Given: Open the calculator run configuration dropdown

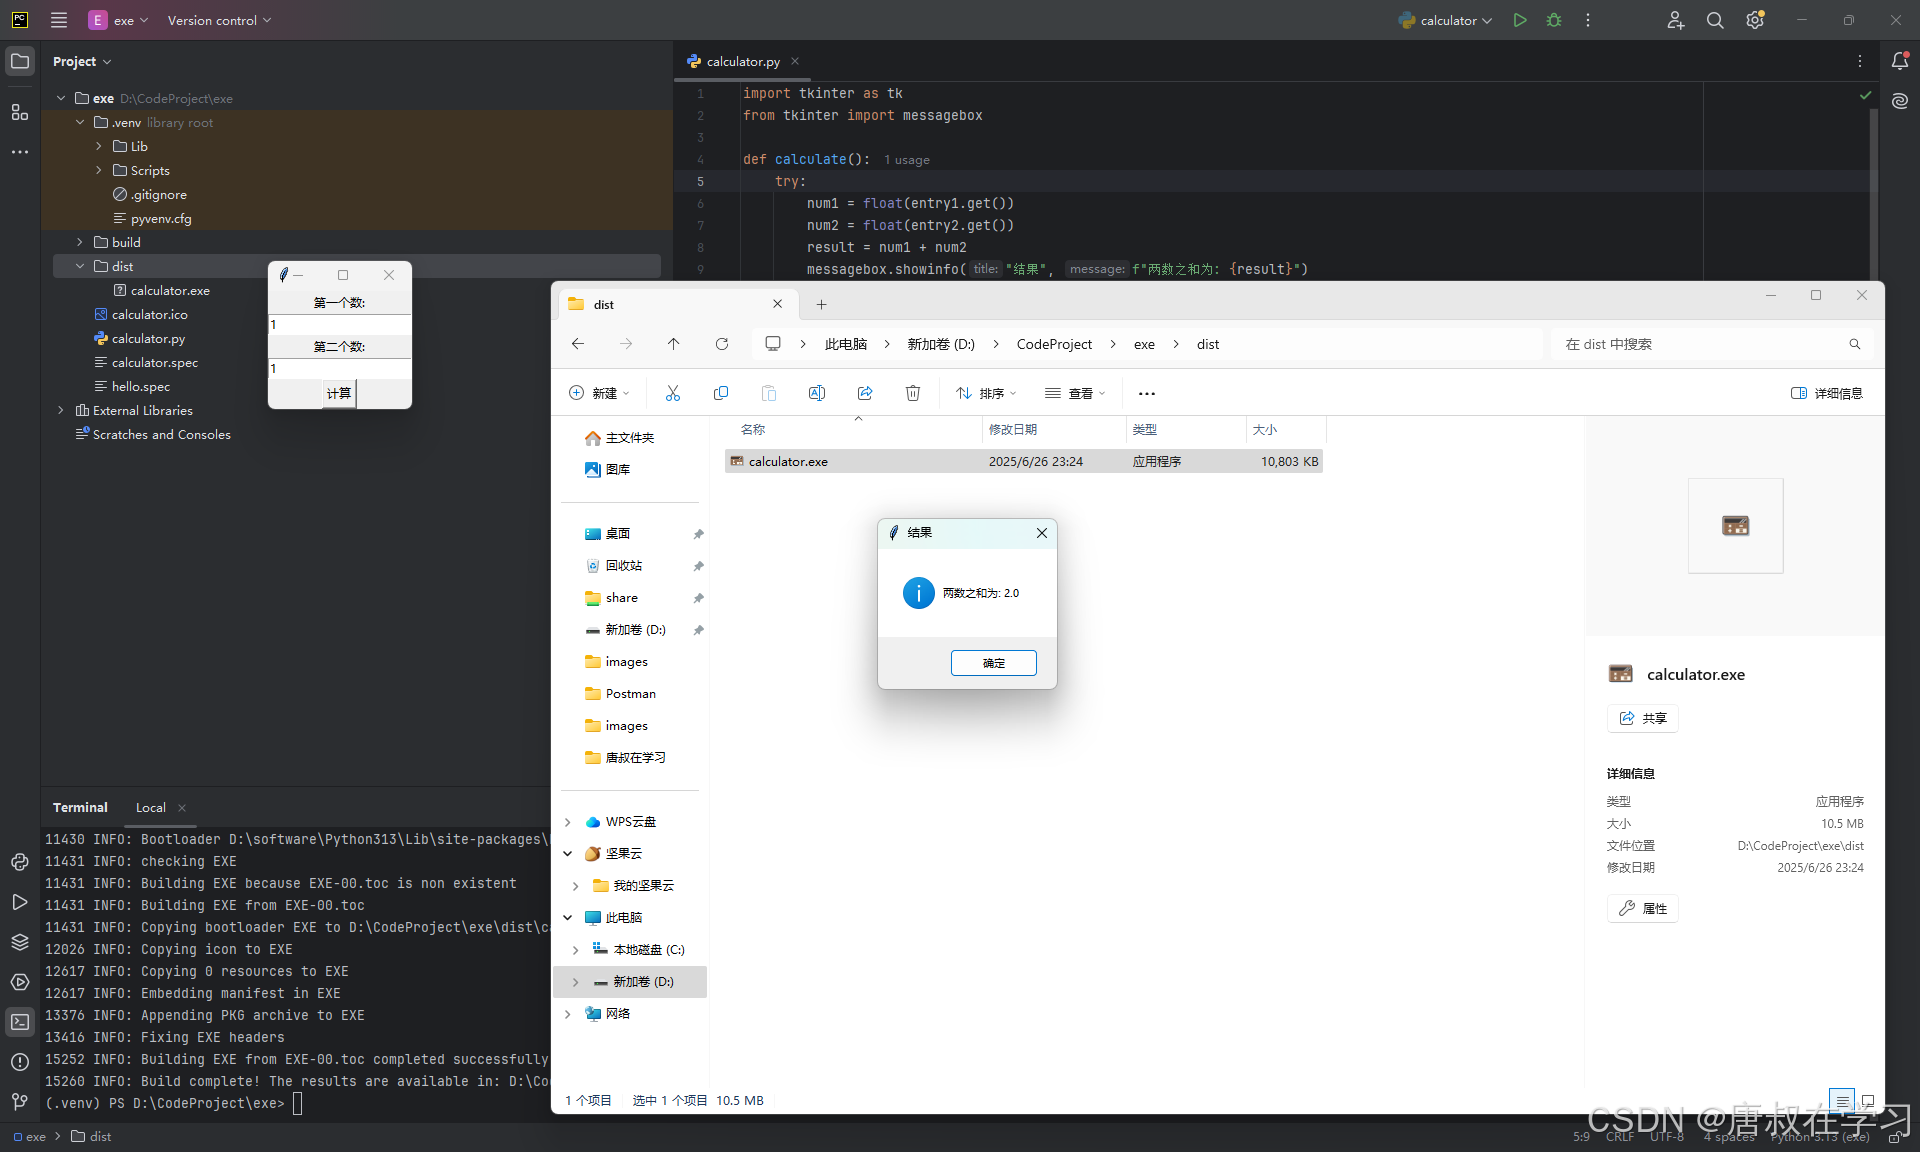Looking at the screenshot, I should click(x=1446, y=20).
